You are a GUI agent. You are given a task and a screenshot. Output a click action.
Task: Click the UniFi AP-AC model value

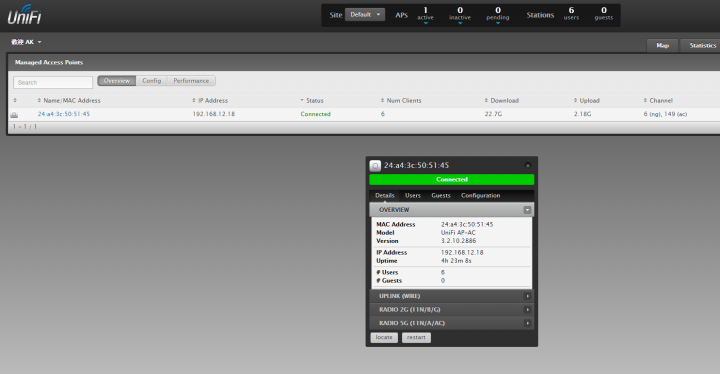coord(458,232)
